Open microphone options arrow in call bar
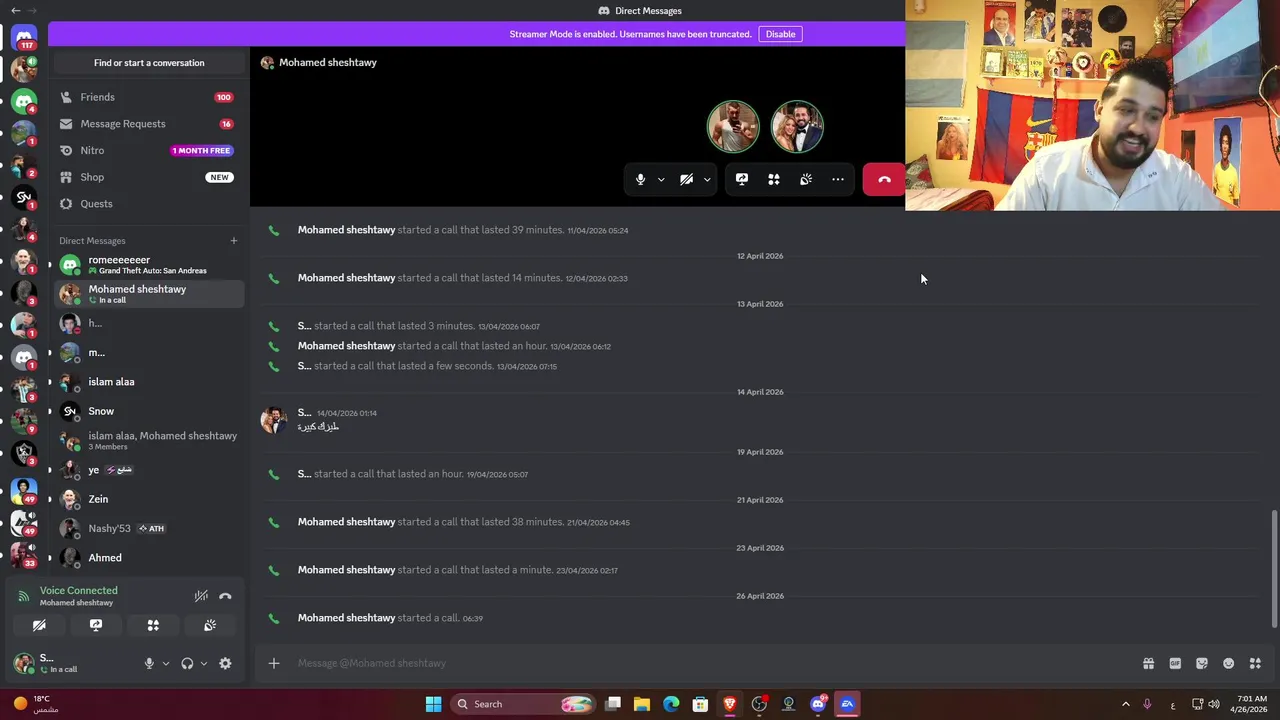Image resolution: width=1280 pixels, height=720 pixels. tap(661, 180)
